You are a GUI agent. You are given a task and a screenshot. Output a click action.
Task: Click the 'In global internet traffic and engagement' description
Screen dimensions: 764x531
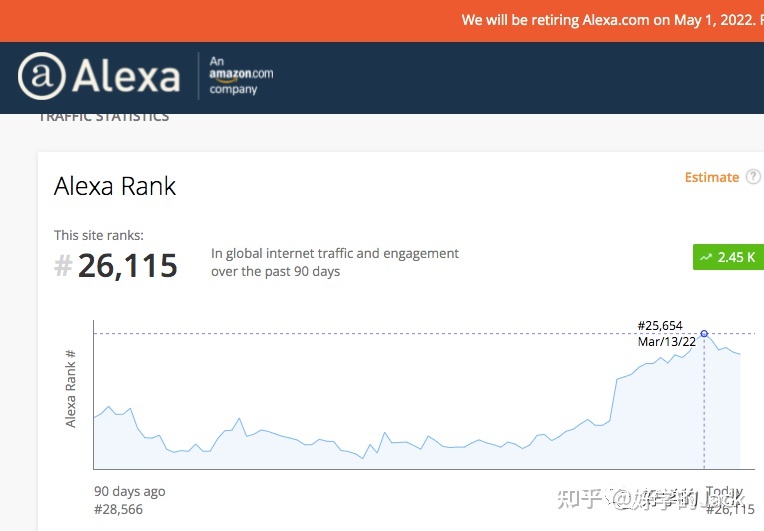pyautogui.click(x=335, y=253)
